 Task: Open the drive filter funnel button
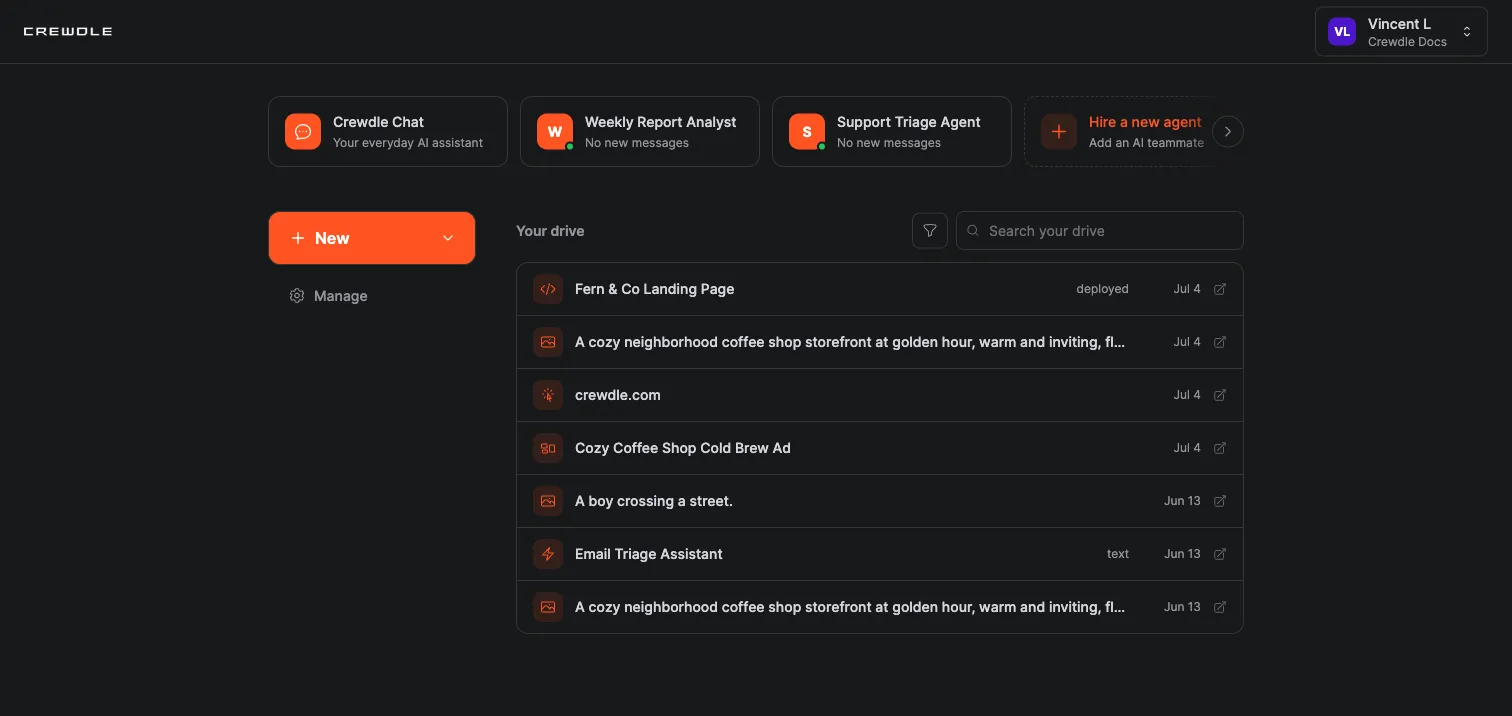coord(930,231)
